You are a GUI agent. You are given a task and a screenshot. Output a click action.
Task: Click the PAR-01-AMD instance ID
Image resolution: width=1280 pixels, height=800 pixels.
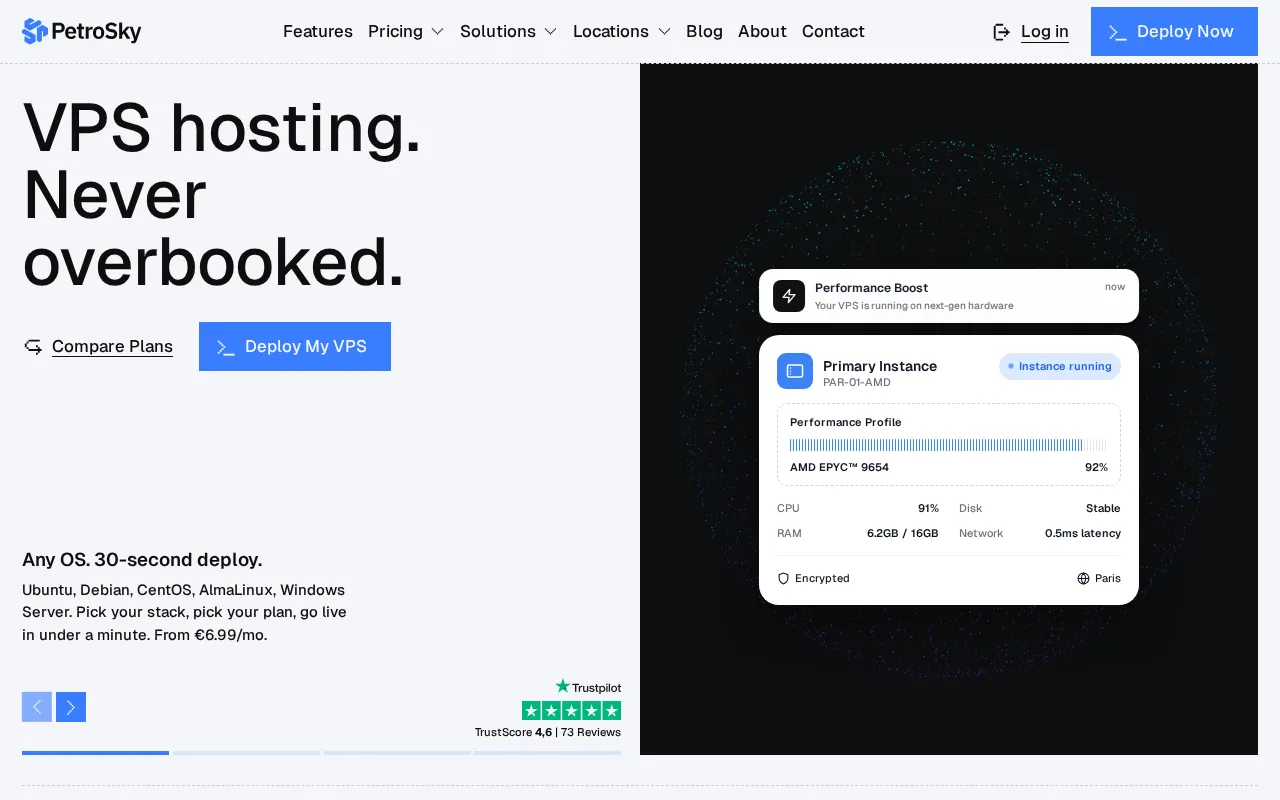[x=857, y=382]
